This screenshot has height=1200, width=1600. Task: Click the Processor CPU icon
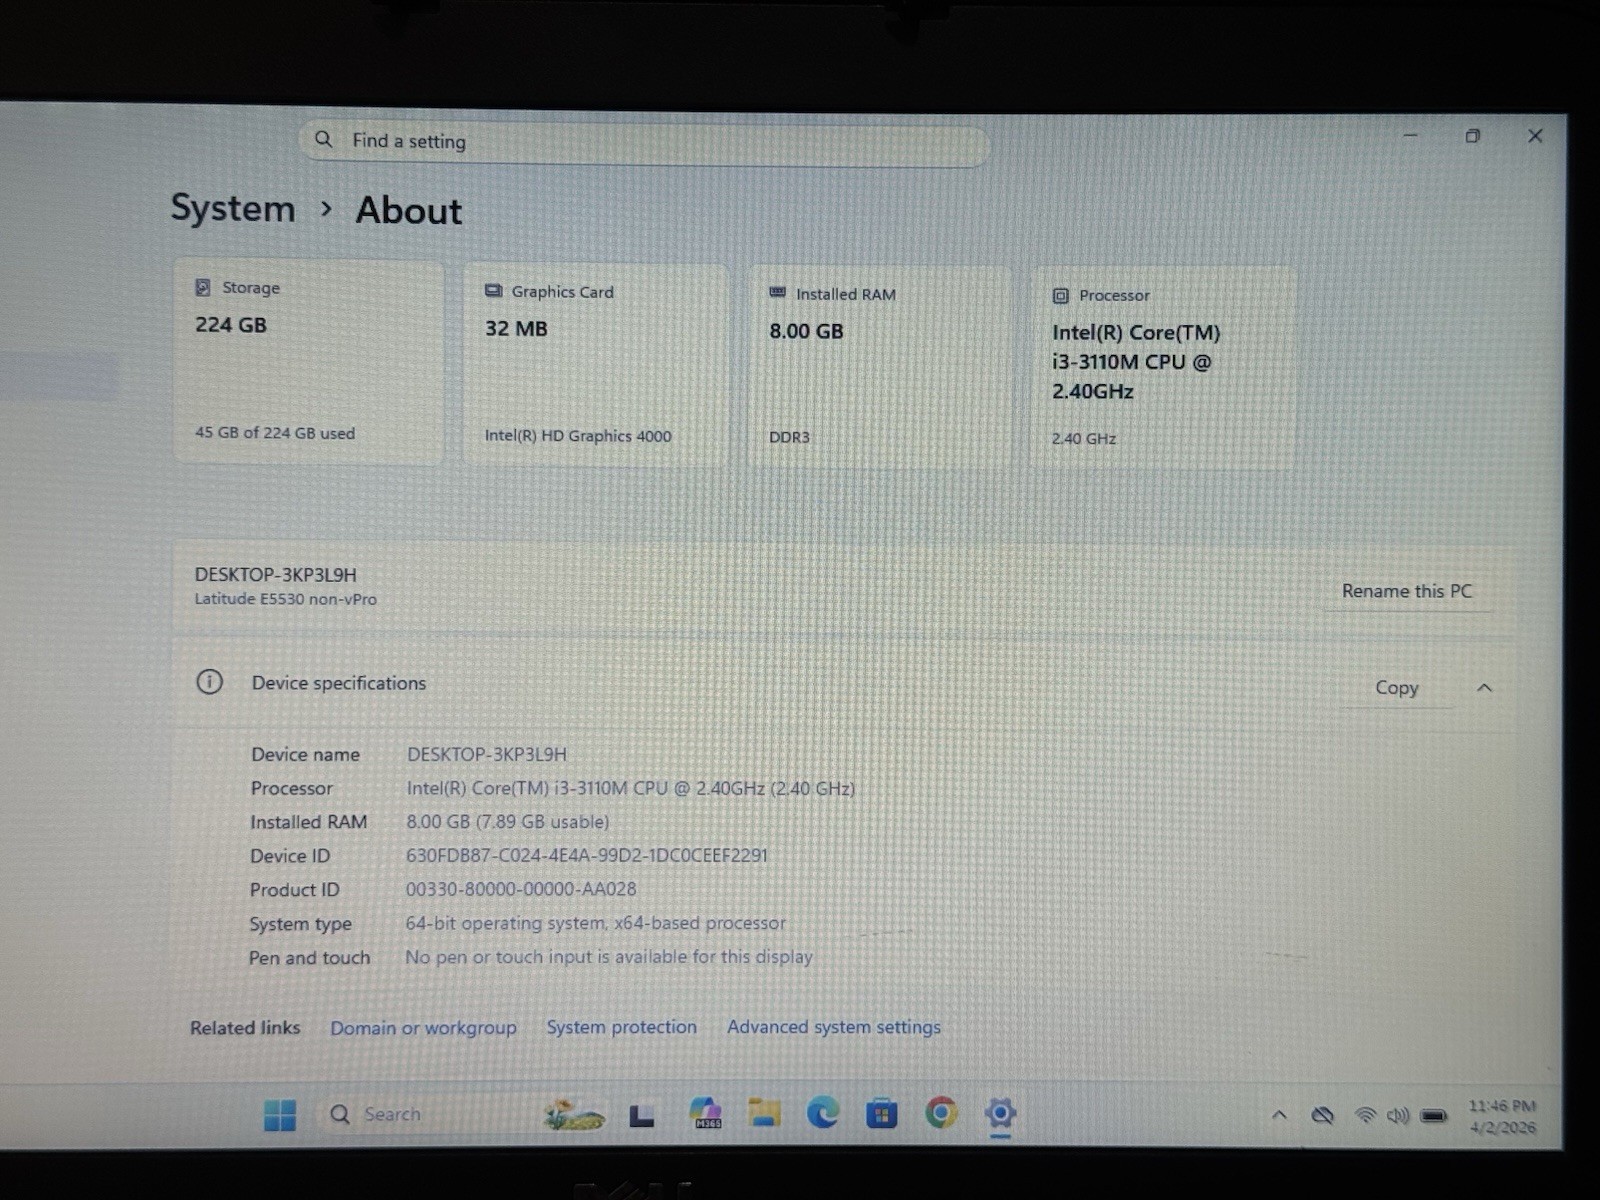coord(1061,296)
